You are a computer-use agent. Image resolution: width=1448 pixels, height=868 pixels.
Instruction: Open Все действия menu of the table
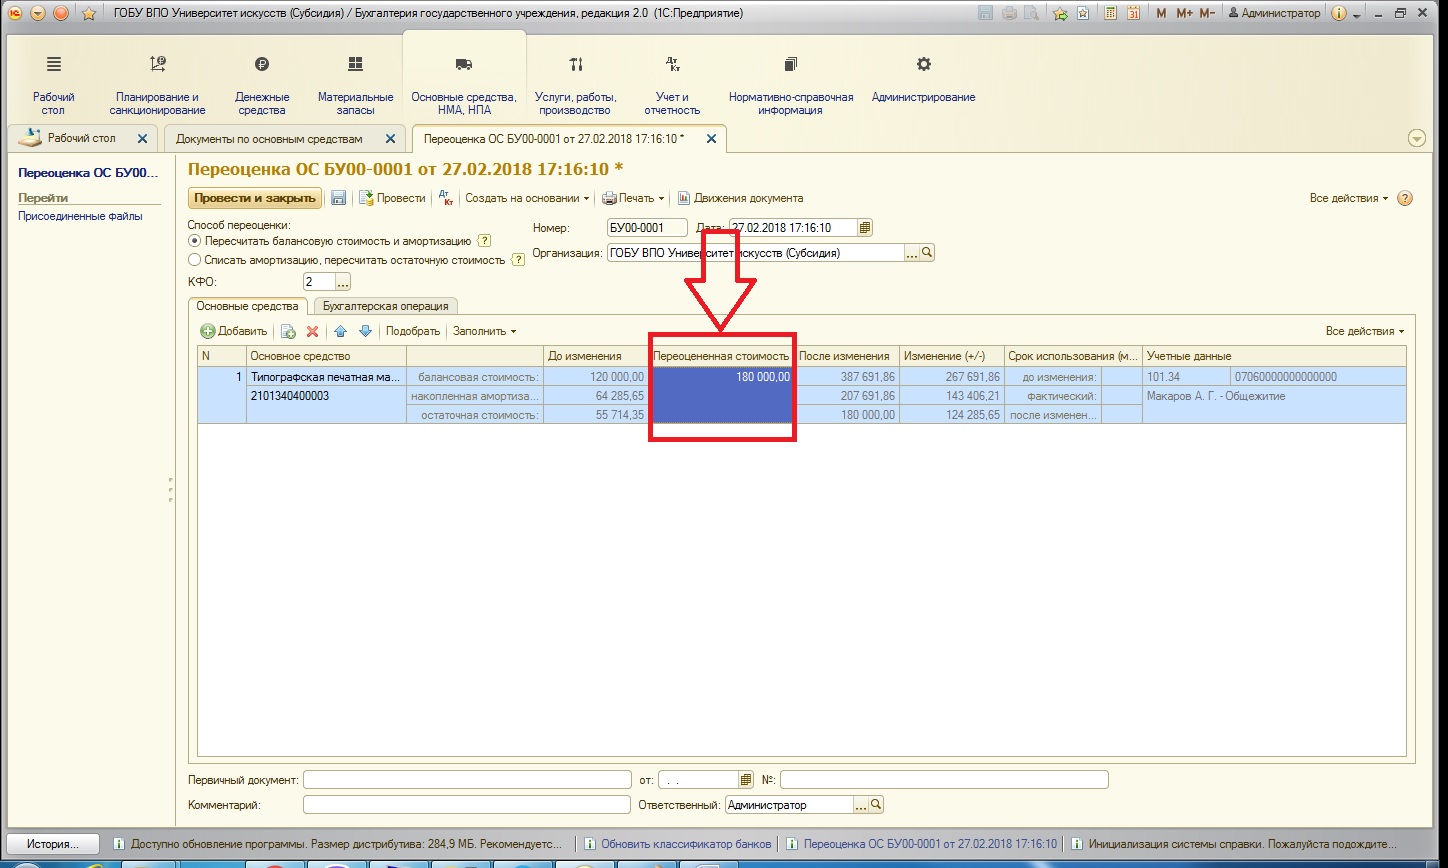1365,331
